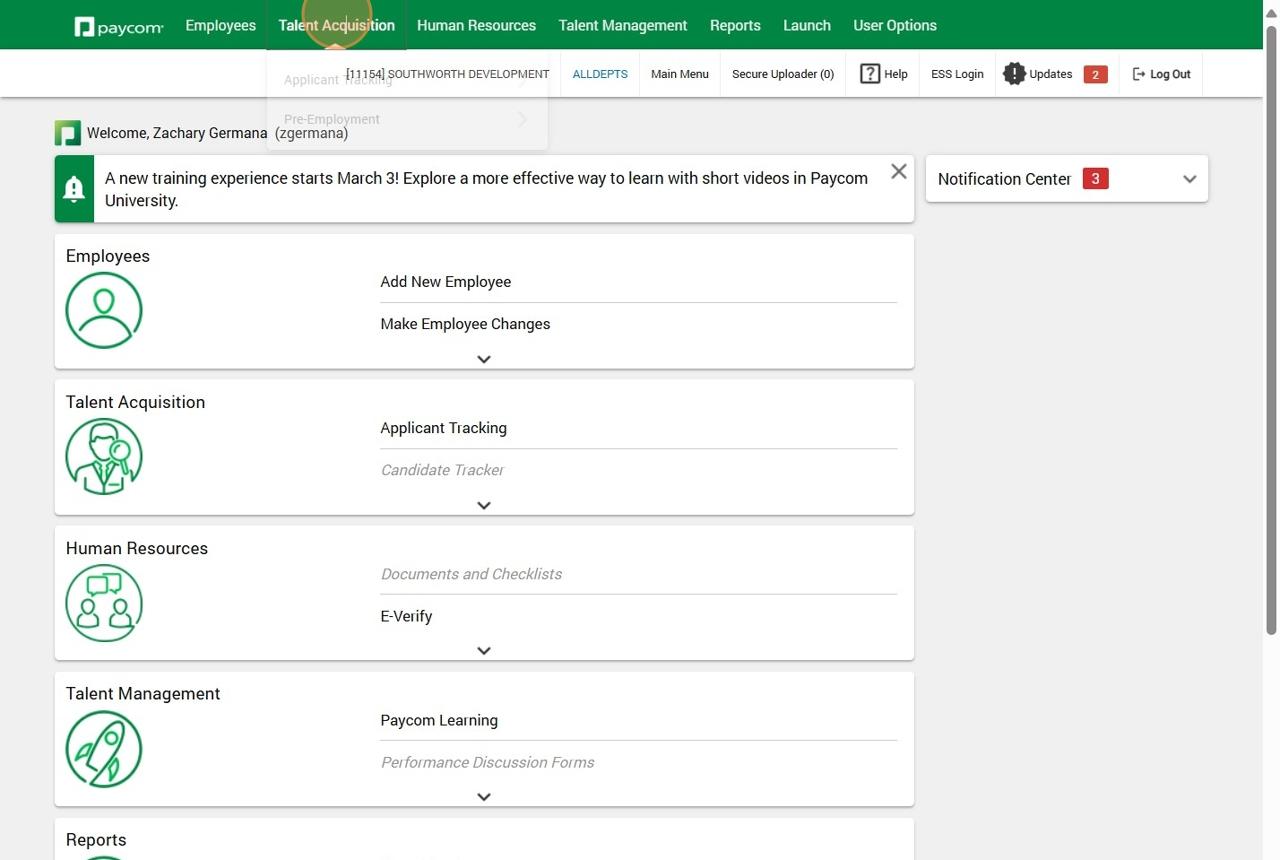1280x860 pixels.
Task: Open Applicant Tracking in Talent Acquisition card
Action: (x=444, y=428)
